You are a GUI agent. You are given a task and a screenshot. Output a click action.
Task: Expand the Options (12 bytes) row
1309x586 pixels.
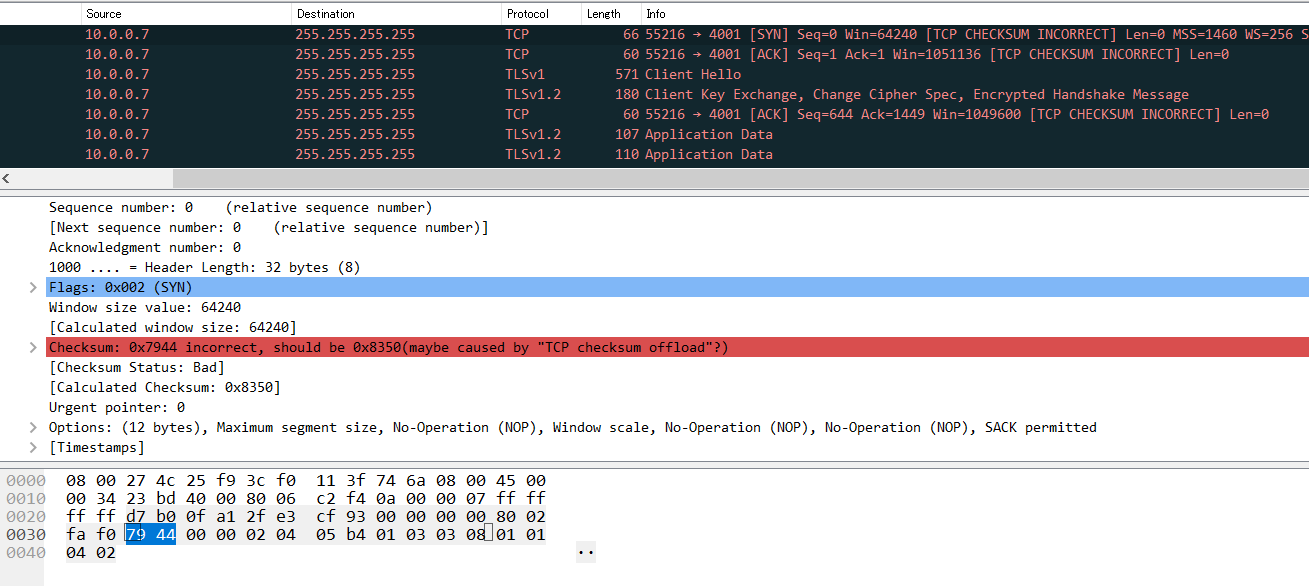click(35, 428)
